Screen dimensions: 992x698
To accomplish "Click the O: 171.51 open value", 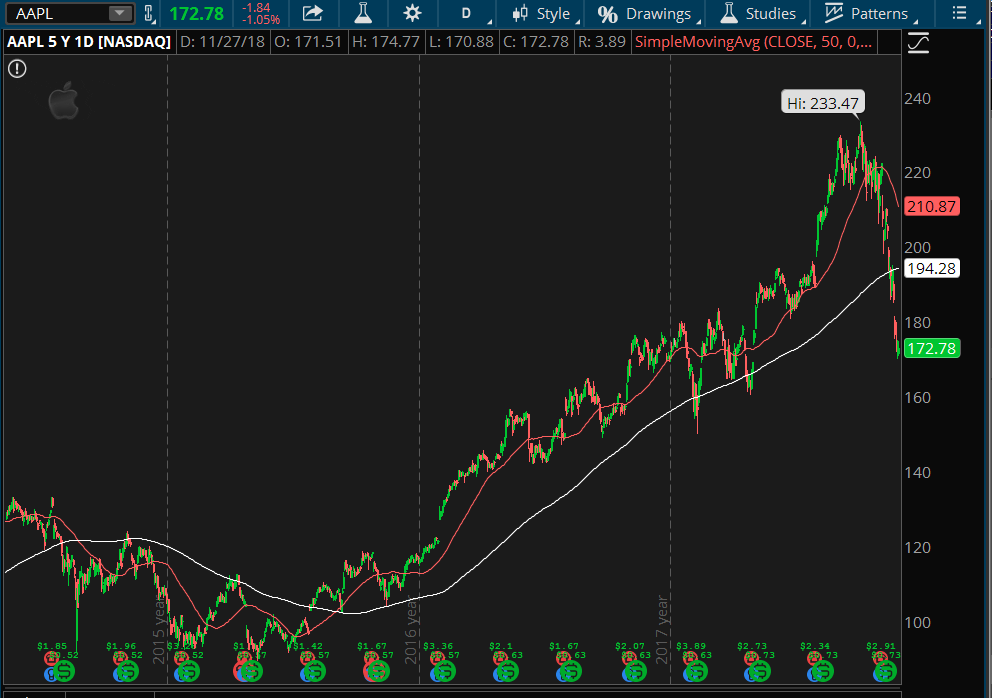I will (x=308, y=42).
